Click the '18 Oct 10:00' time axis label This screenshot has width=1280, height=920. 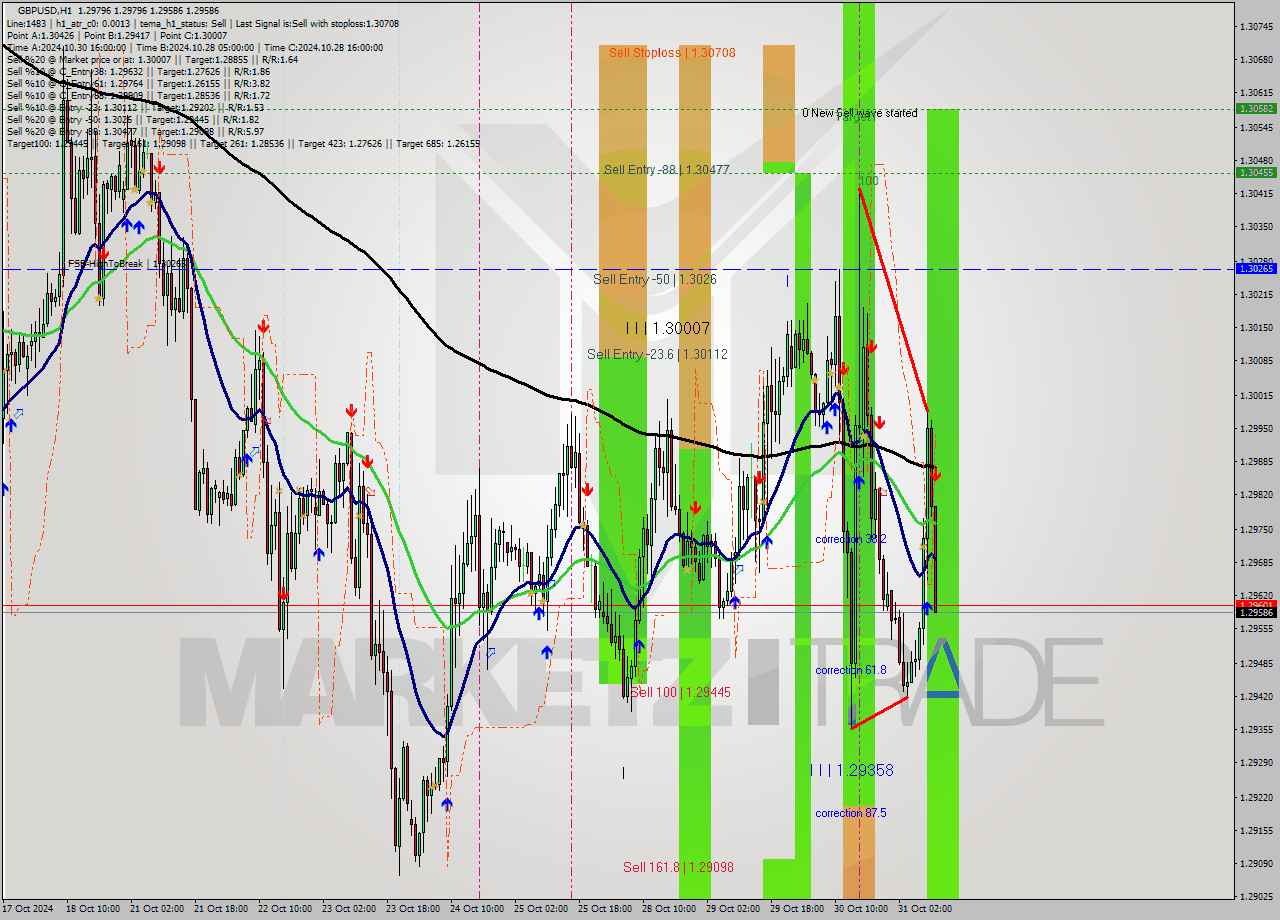point(93,909)
